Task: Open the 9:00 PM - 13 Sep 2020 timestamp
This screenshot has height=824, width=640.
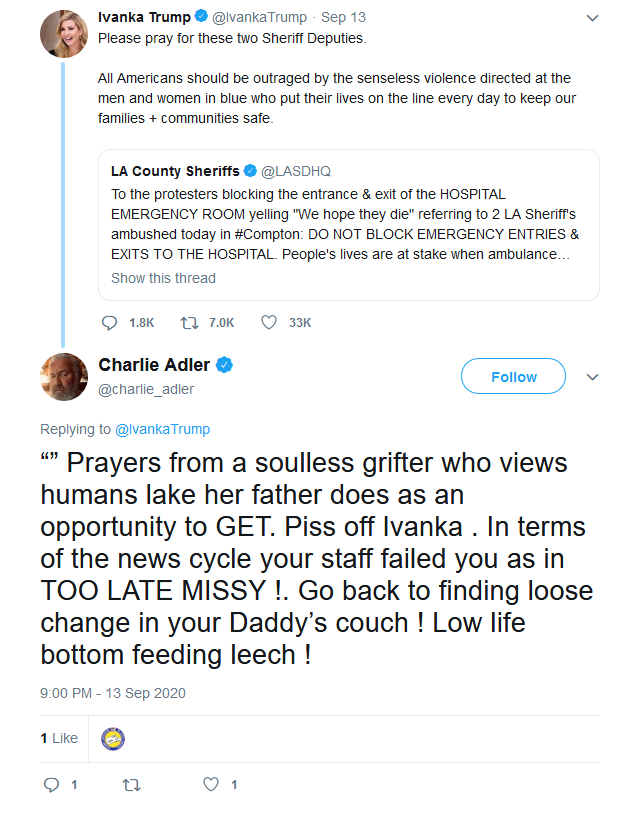Action: click(113, 693)
